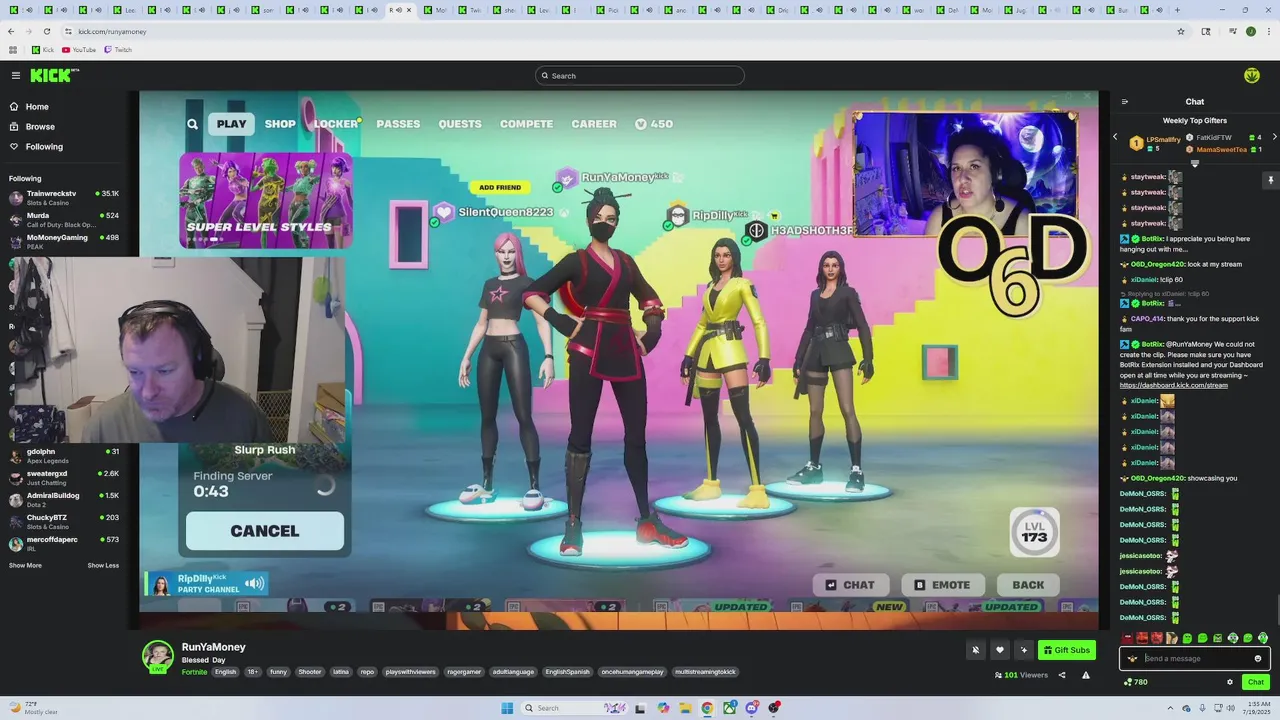Open the Kick bookmark shortcut

point(43,49)
